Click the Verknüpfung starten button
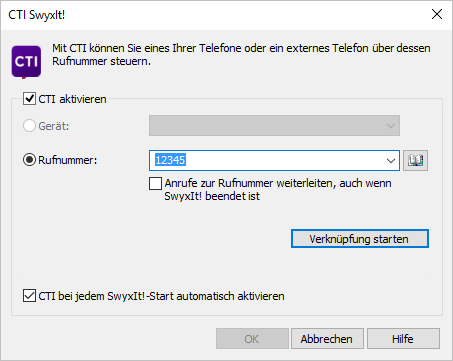Screen dimensions: 453x361 point(360,239)
